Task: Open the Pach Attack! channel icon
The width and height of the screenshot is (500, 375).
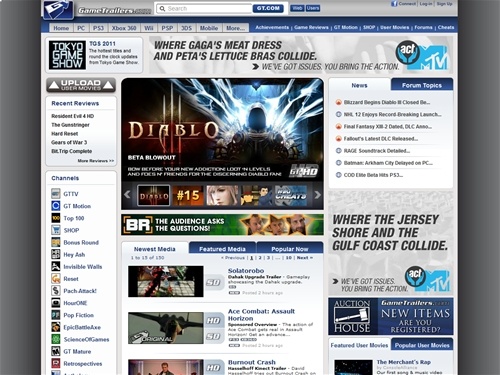Action: coord(56,291)
